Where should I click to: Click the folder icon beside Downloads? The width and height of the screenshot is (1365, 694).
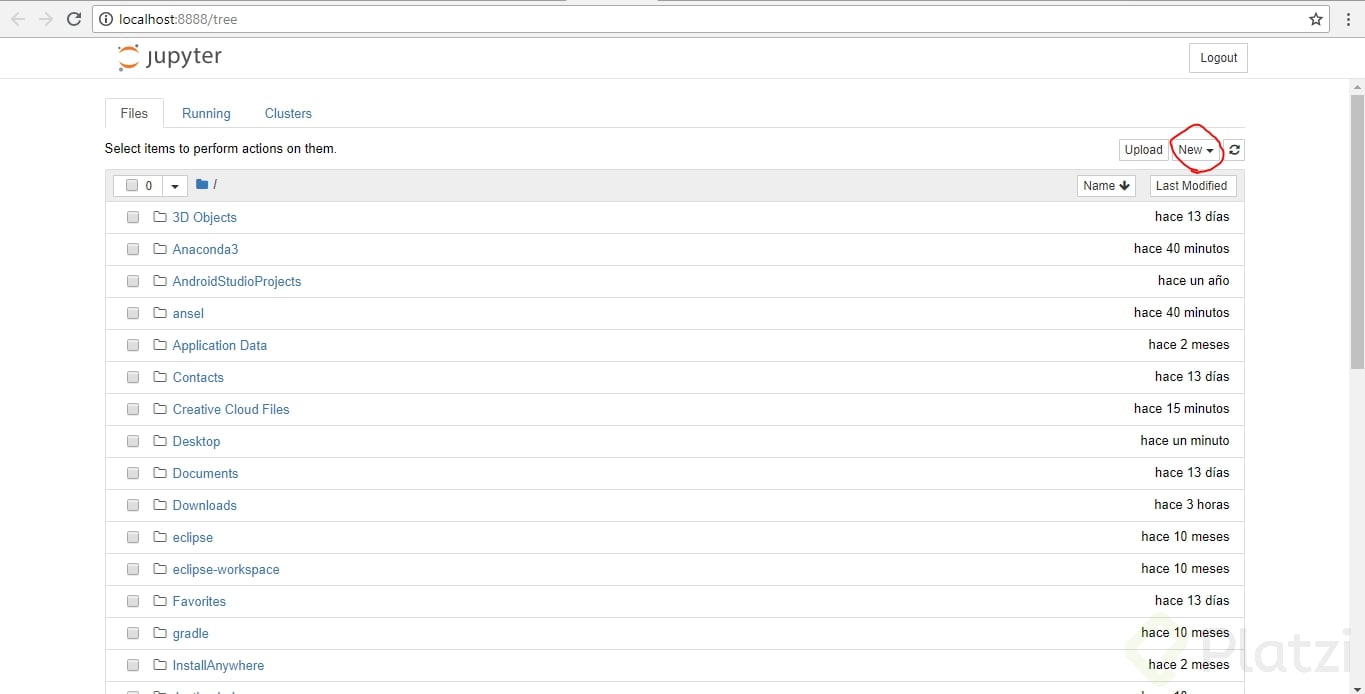(x=160, y=505)
